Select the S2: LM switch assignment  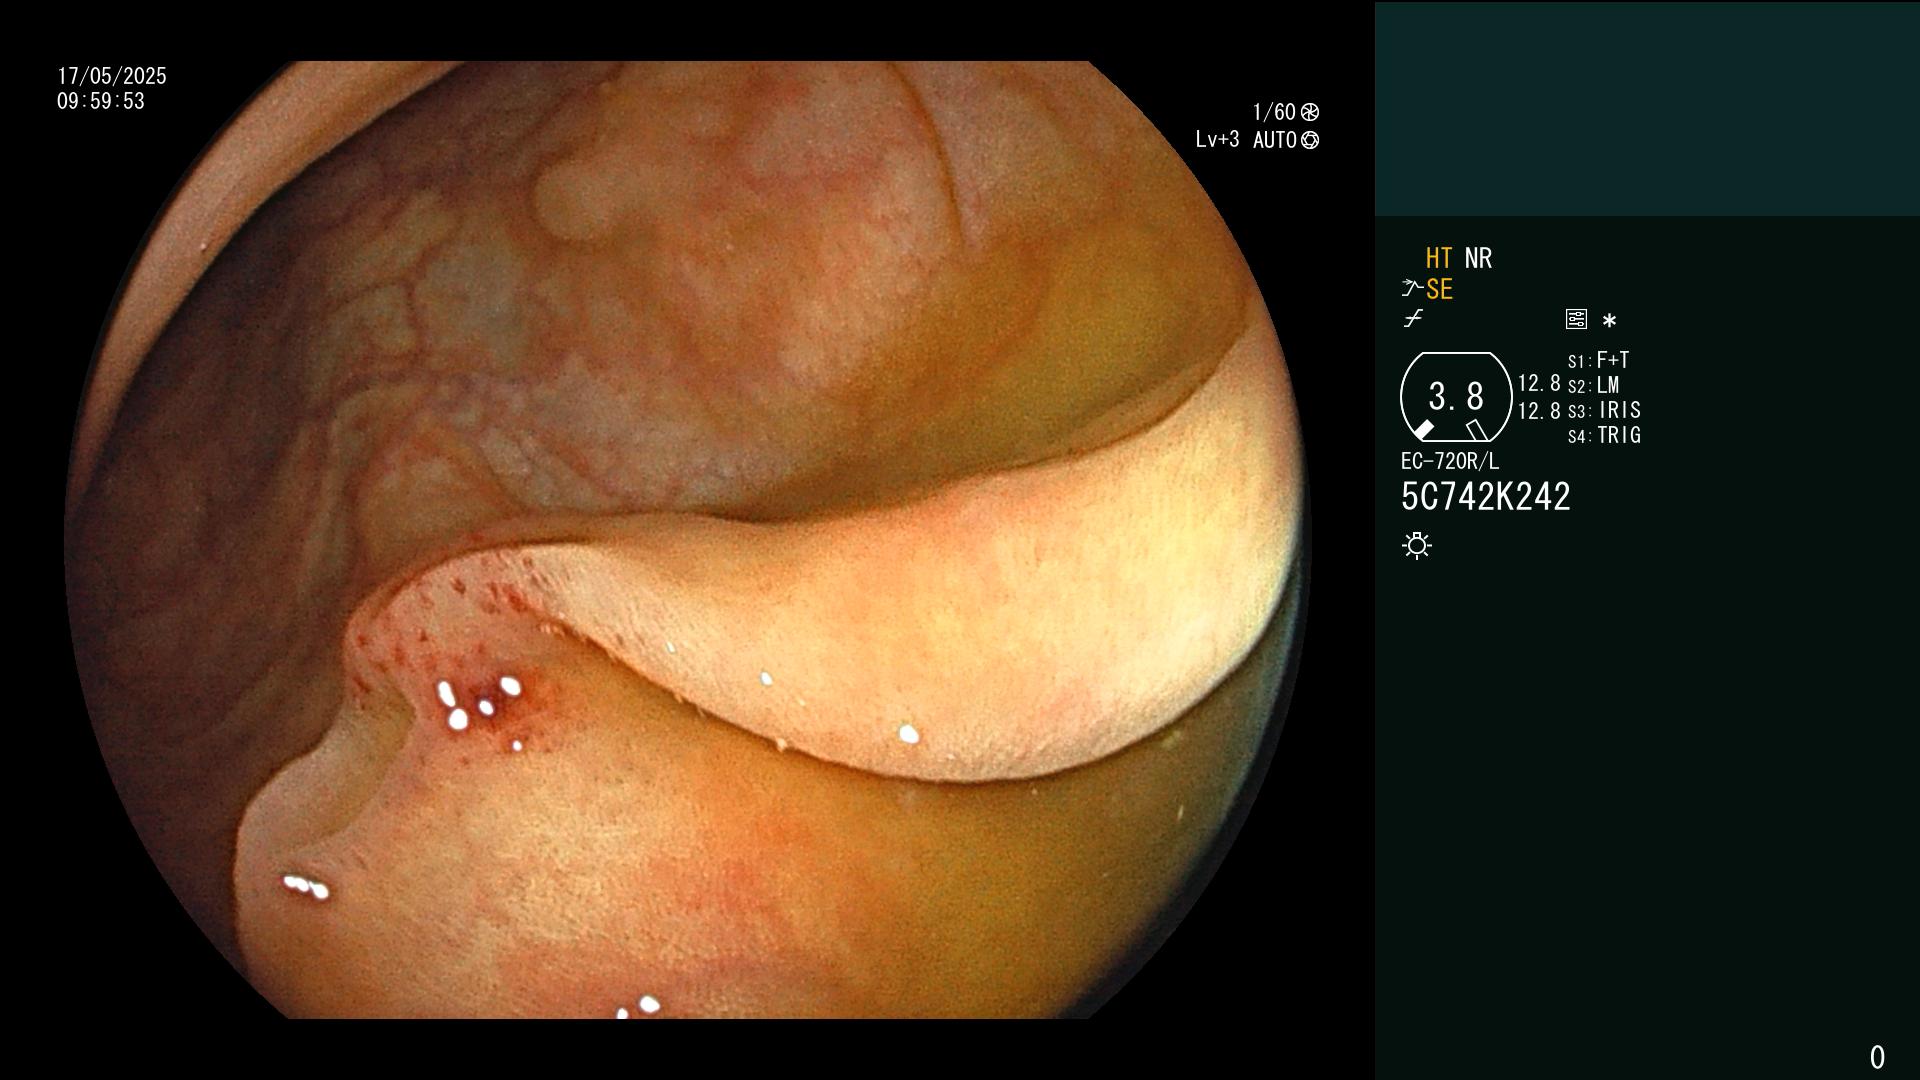pyautogui.click(x=1594, y=385)
